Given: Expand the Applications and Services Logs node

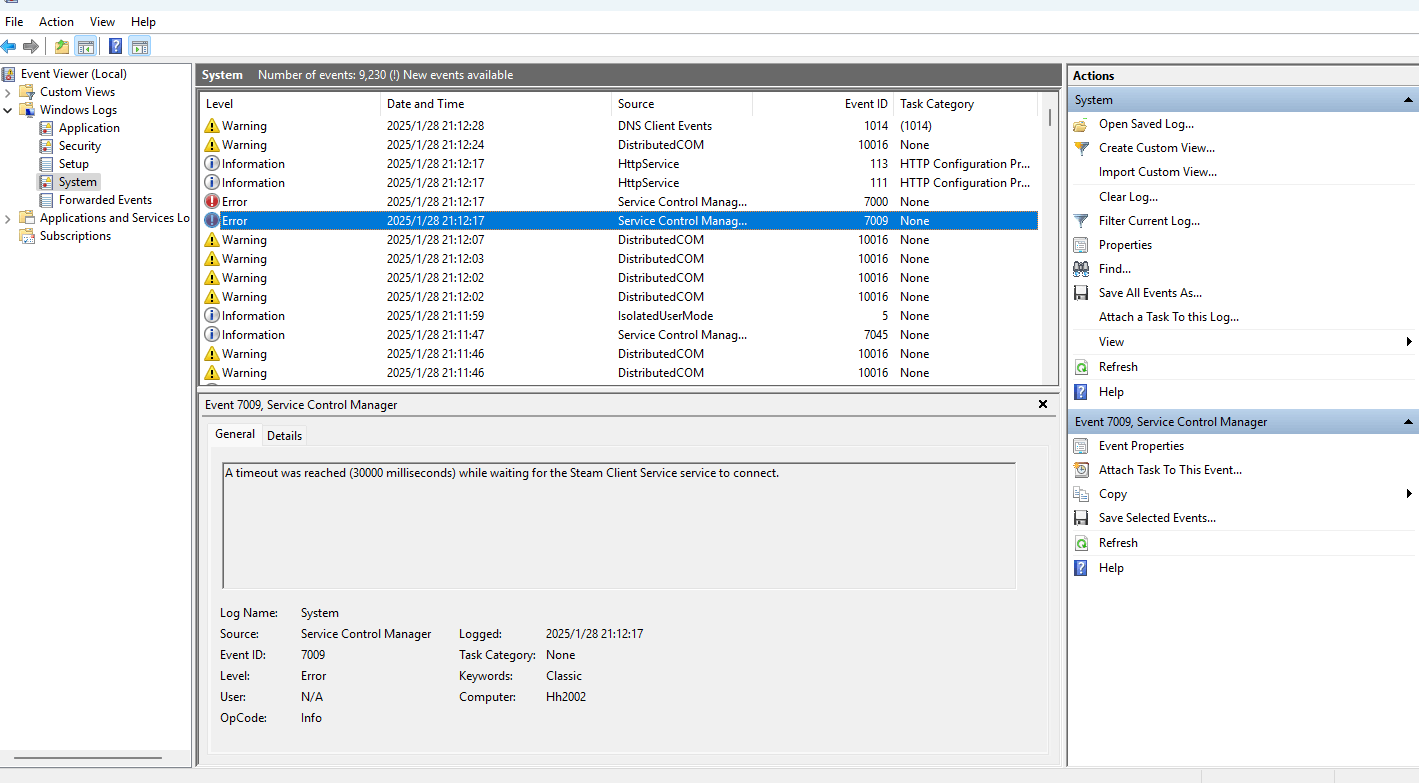Looking at the screenshot, I should coord(8,218).
